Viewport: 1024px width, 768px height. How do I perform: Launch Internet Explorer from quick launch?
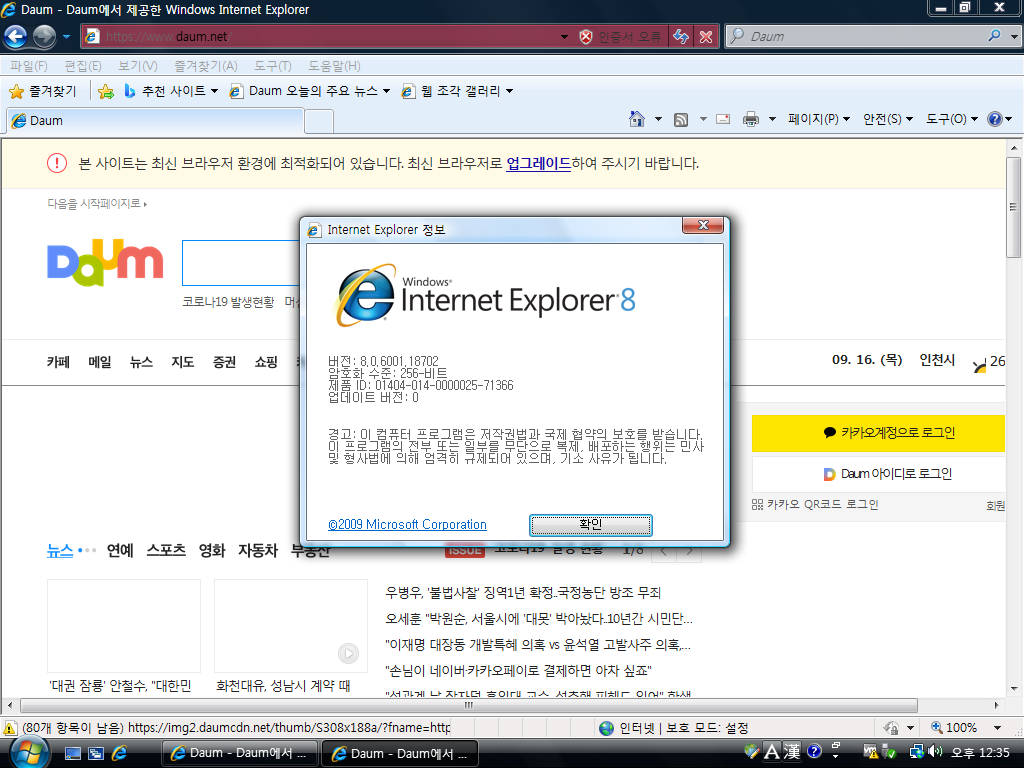120,753
